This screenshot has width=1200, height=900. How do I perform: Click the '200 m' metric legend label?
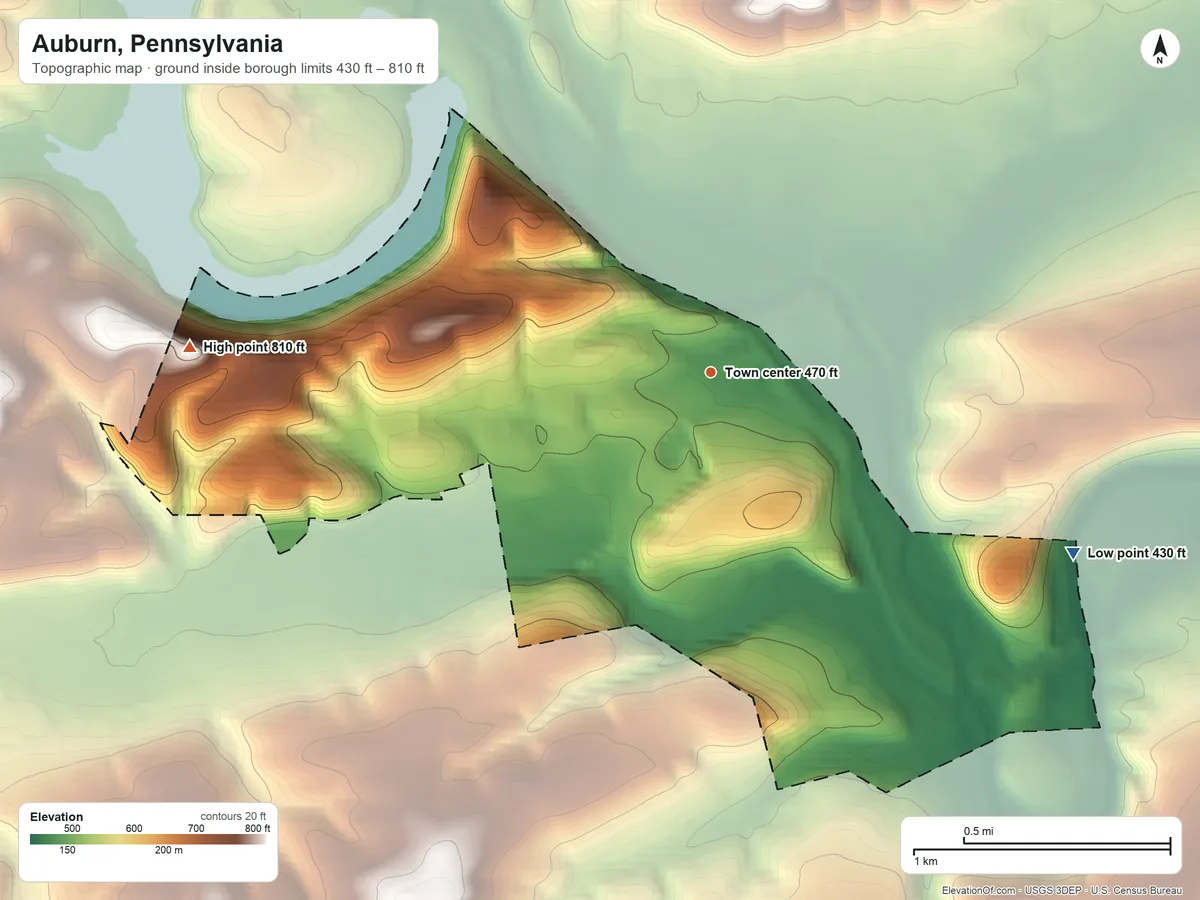pos(167,851)
